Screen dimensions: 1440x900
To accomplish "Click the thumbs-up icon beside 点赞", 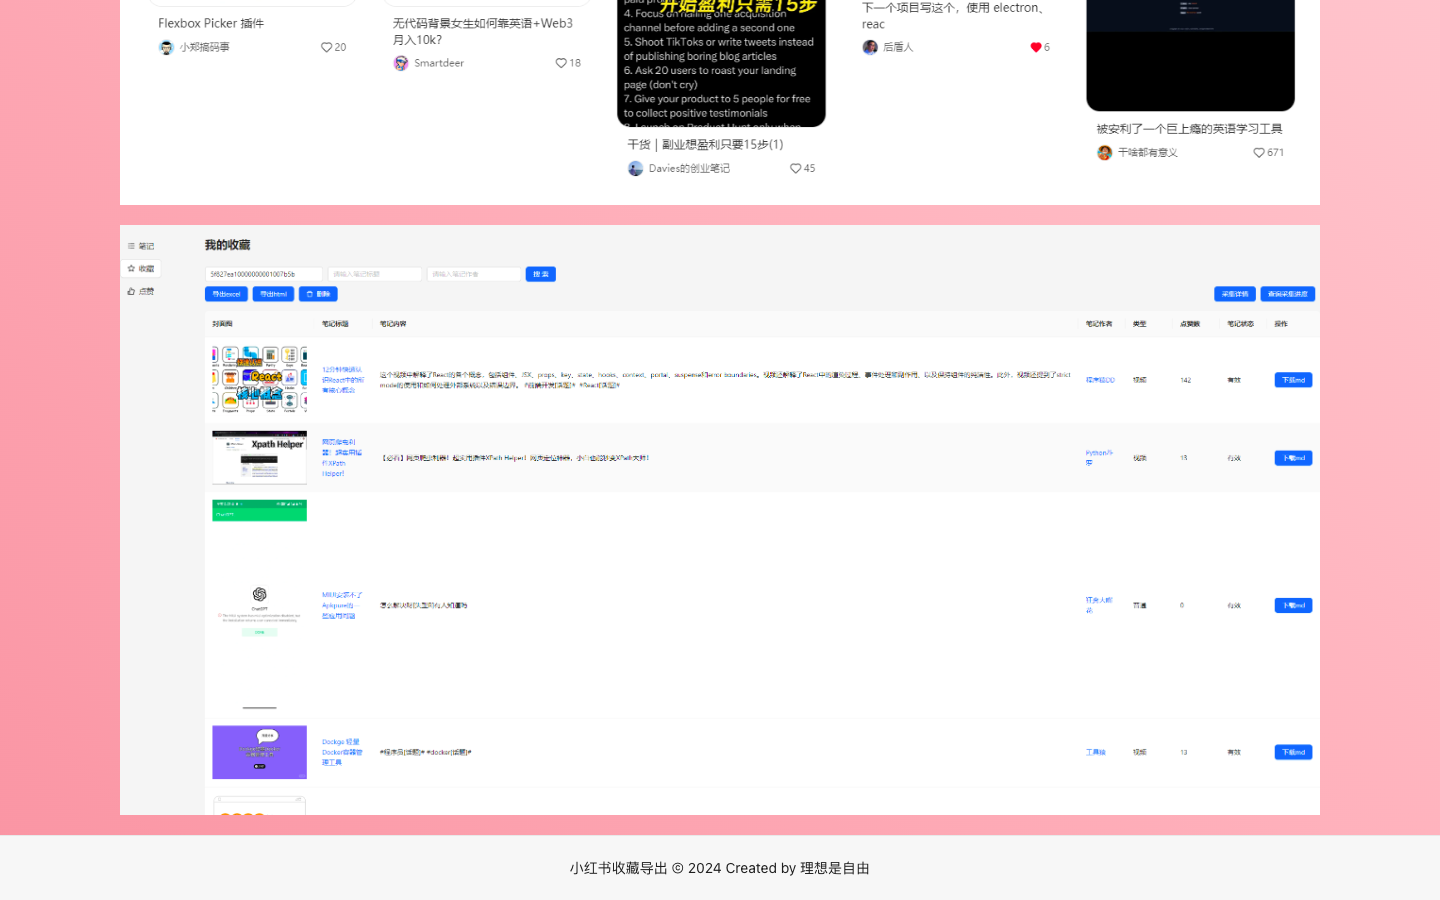I will point(131,291).
